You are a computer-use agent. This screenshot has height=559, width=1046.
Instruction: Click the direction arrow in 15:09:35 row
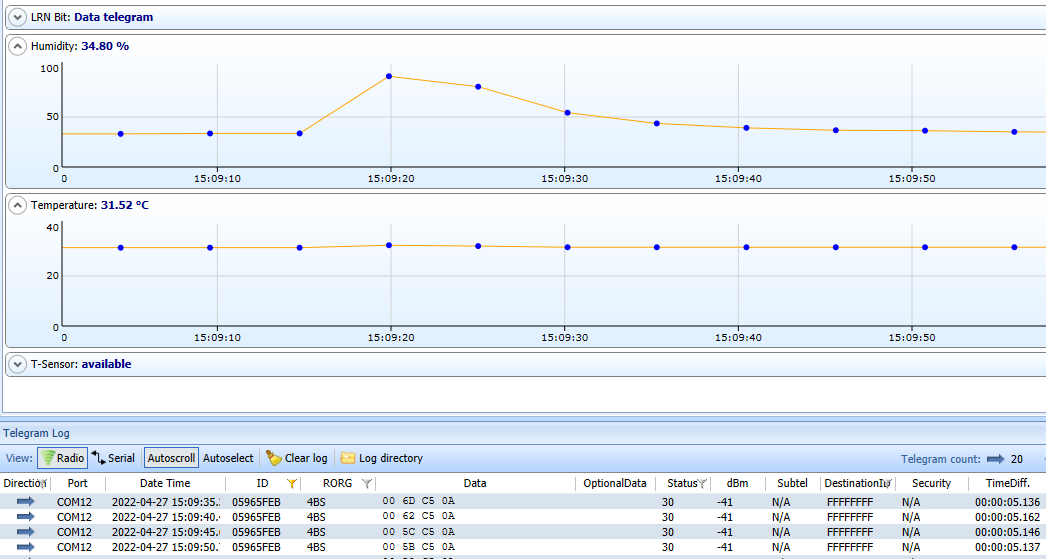point(25,501)
